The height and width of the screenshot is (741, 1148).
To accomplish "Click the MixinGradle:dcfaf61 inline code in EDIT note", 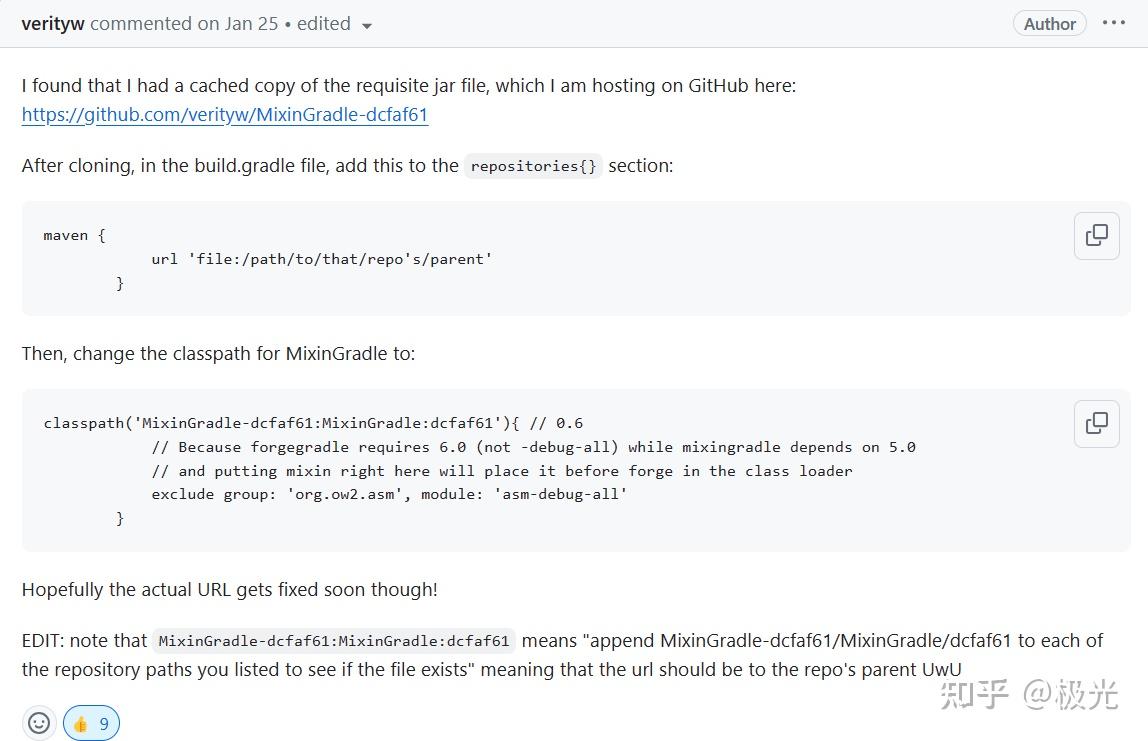I will 334,641.
